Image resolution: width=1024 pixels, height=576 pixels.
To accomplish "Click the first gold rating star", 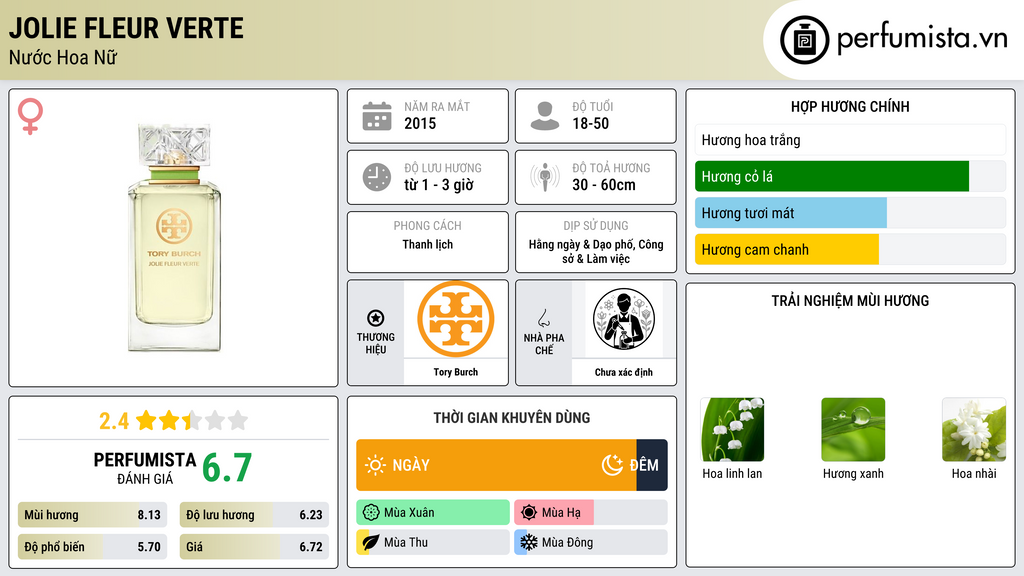I will [146, 420].
